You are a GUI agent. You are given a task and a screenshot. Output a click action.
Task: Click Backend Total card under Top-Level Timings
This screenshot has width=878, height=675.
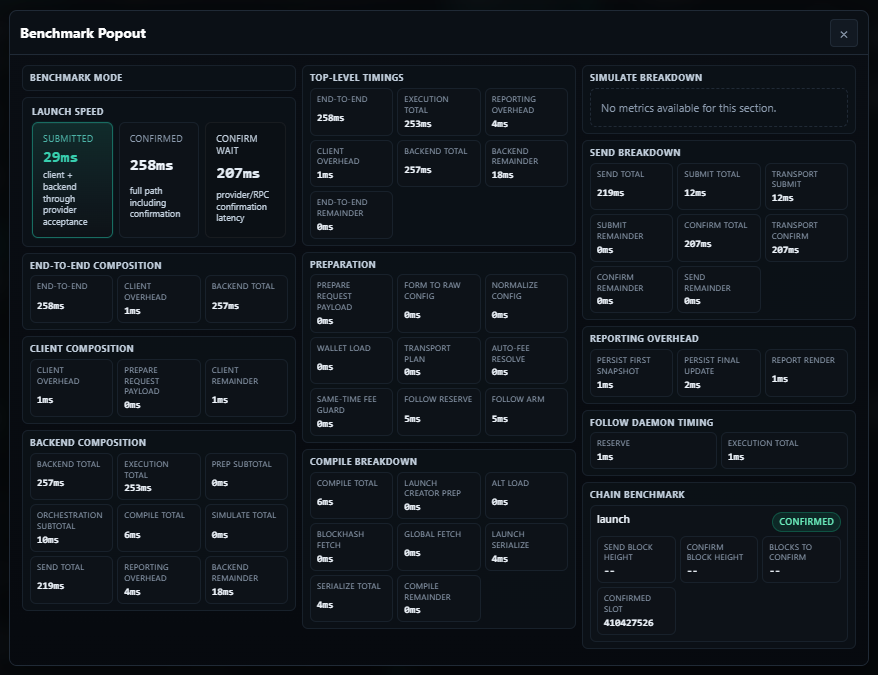[439, 163]
